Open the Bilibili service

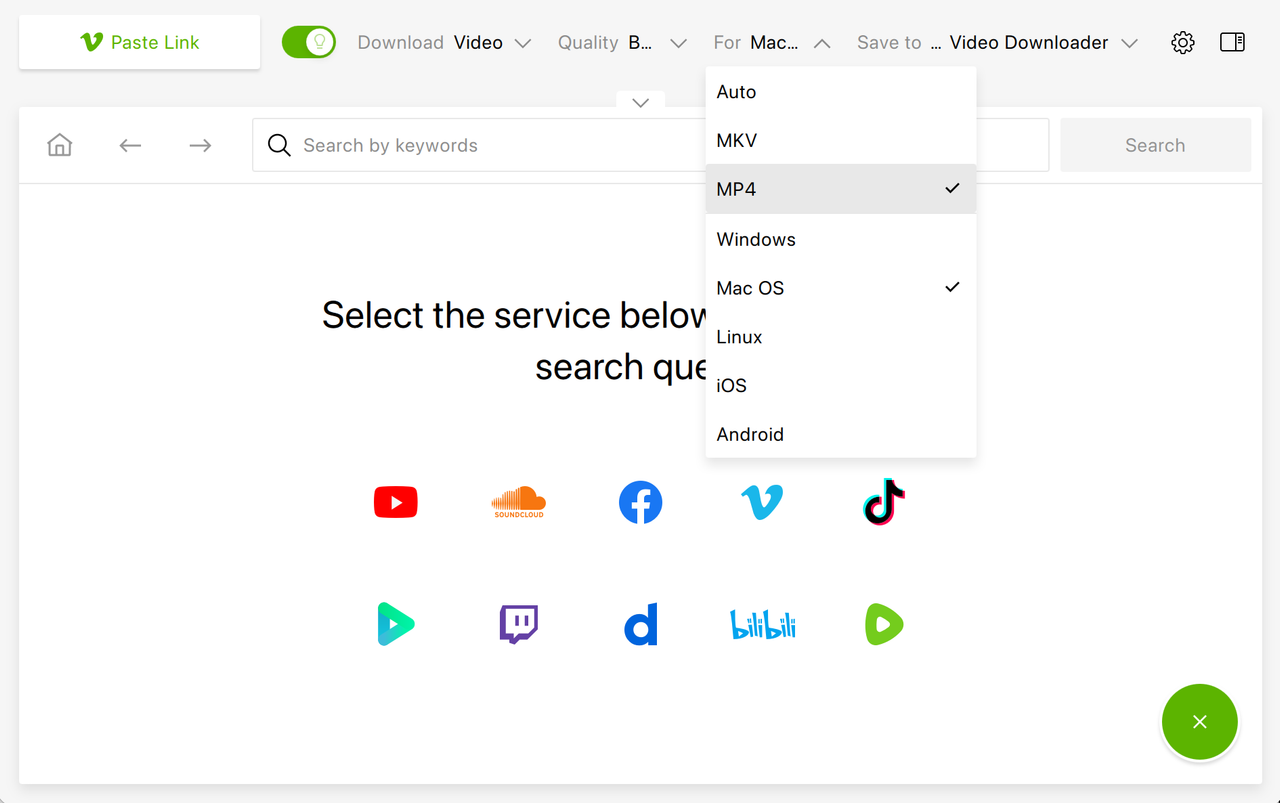(x=762, y=624)
